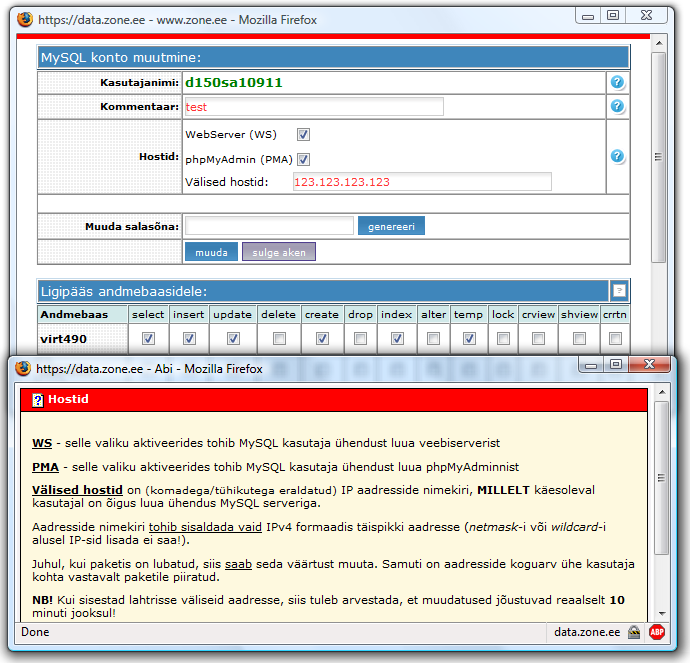Click the underlined Välised hostid term in help
Image resolution: width=690 pixels, height=663 pixels.
[77, 490]
